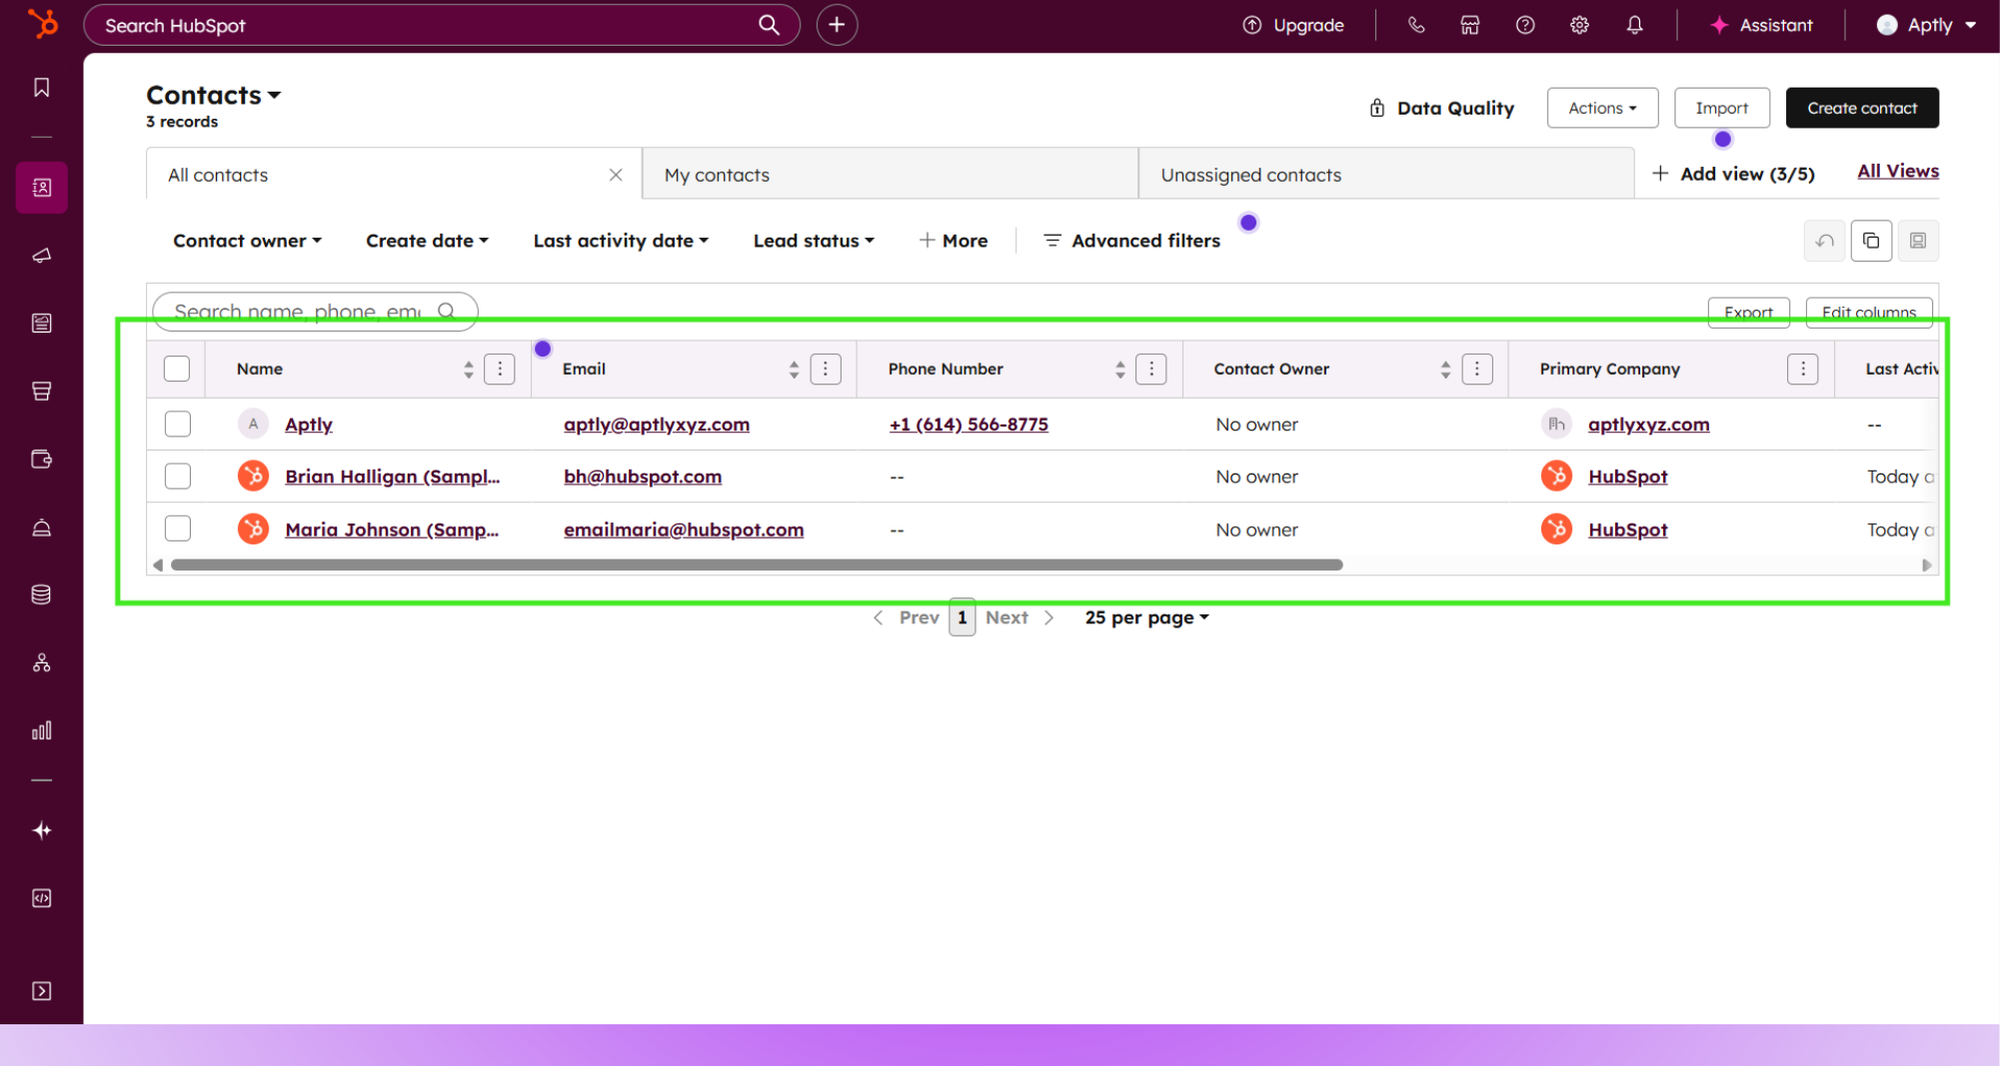This screenshot has height=1066, width=2000.
Task: Click the Export button
Action: 1748,312
